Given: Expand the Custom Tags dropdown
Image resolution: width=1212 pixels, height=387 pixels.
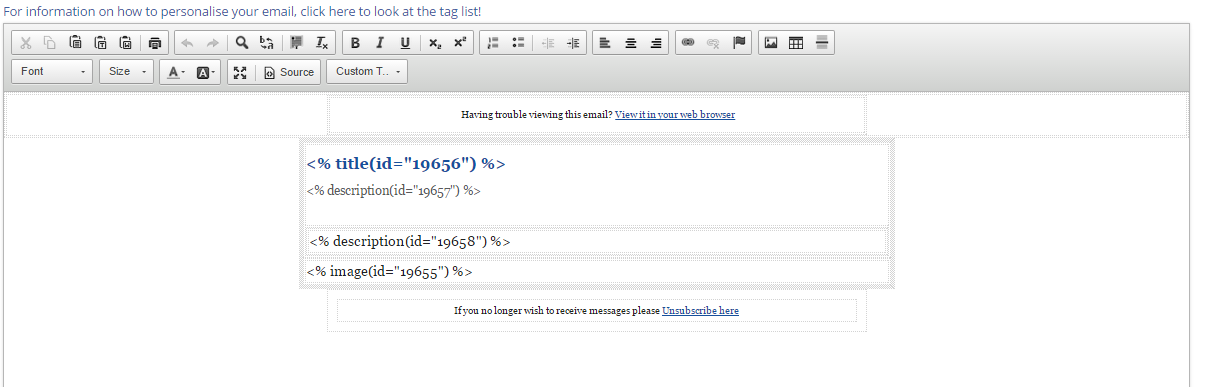Looking at the screenshot, I should coord(367,72).
